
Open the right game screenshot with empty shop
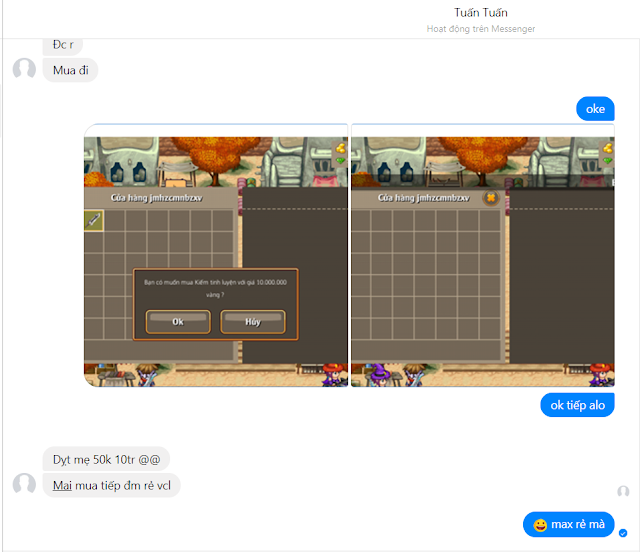483,255
